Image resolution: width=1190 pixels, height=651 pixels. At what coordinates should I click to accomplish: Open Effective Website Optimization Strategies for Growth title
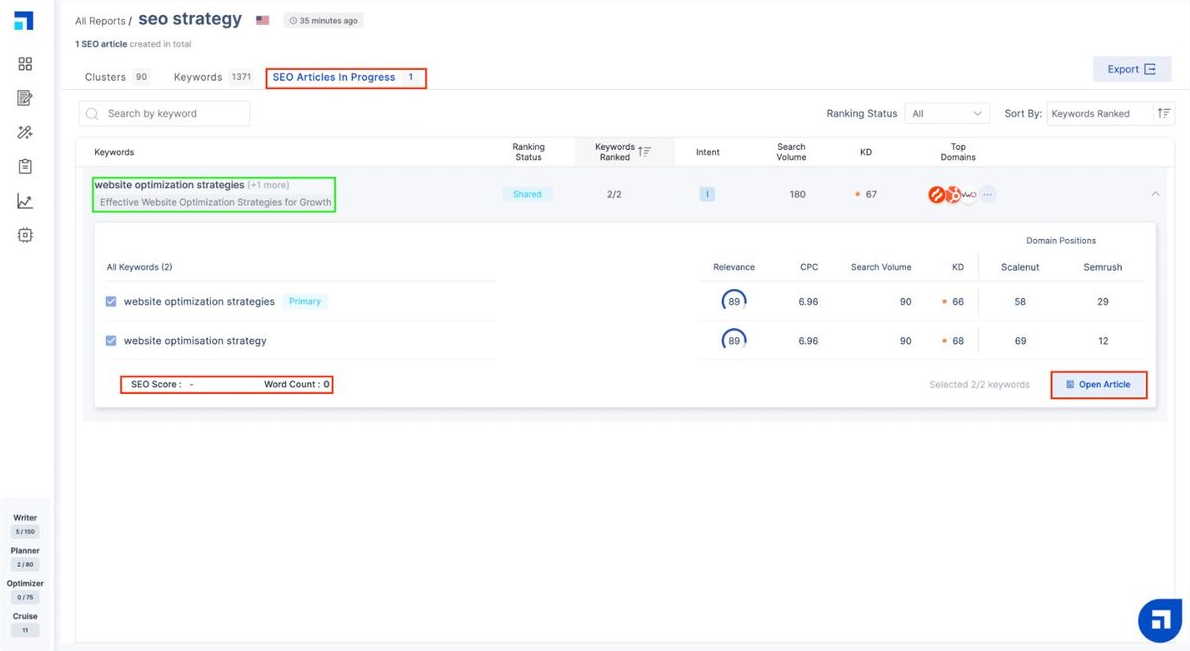click(216, 203)
